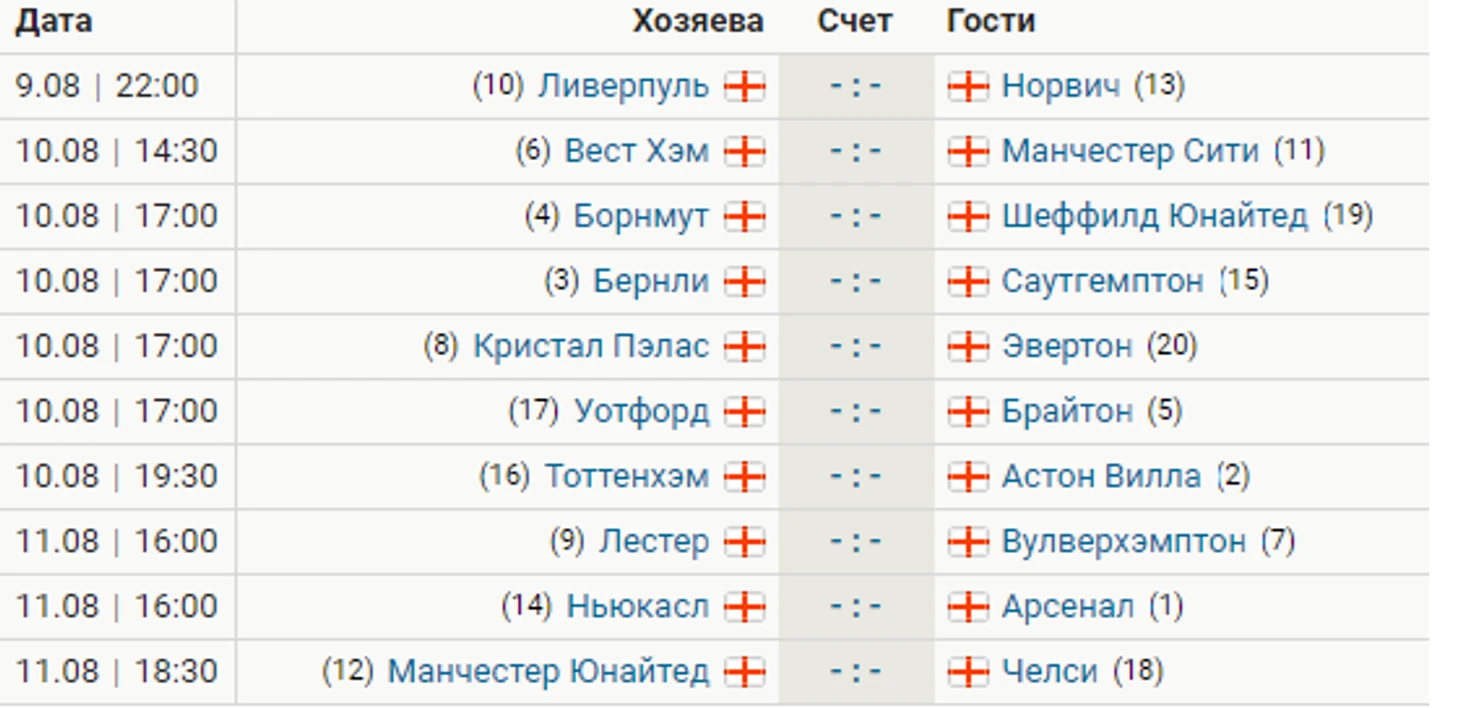Image resolution: width=1460 pixels, height=708 pixels.
Task: Click the score cell for Уотфорд vs Брайтон
Action: pos(856,411)
